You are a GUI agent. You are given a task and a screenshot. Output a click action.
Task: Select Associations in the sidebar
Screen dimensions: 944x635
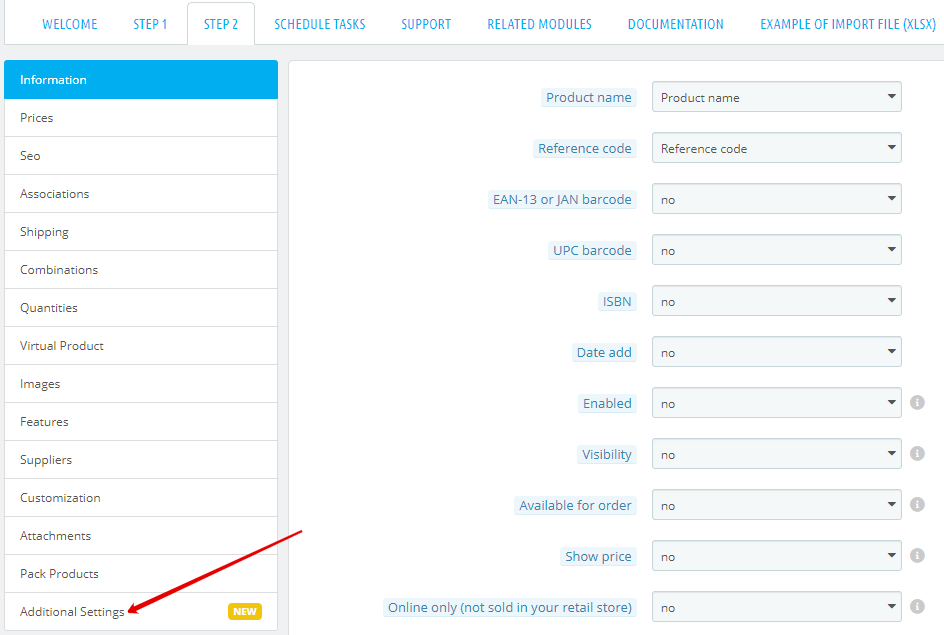(141, 194)
